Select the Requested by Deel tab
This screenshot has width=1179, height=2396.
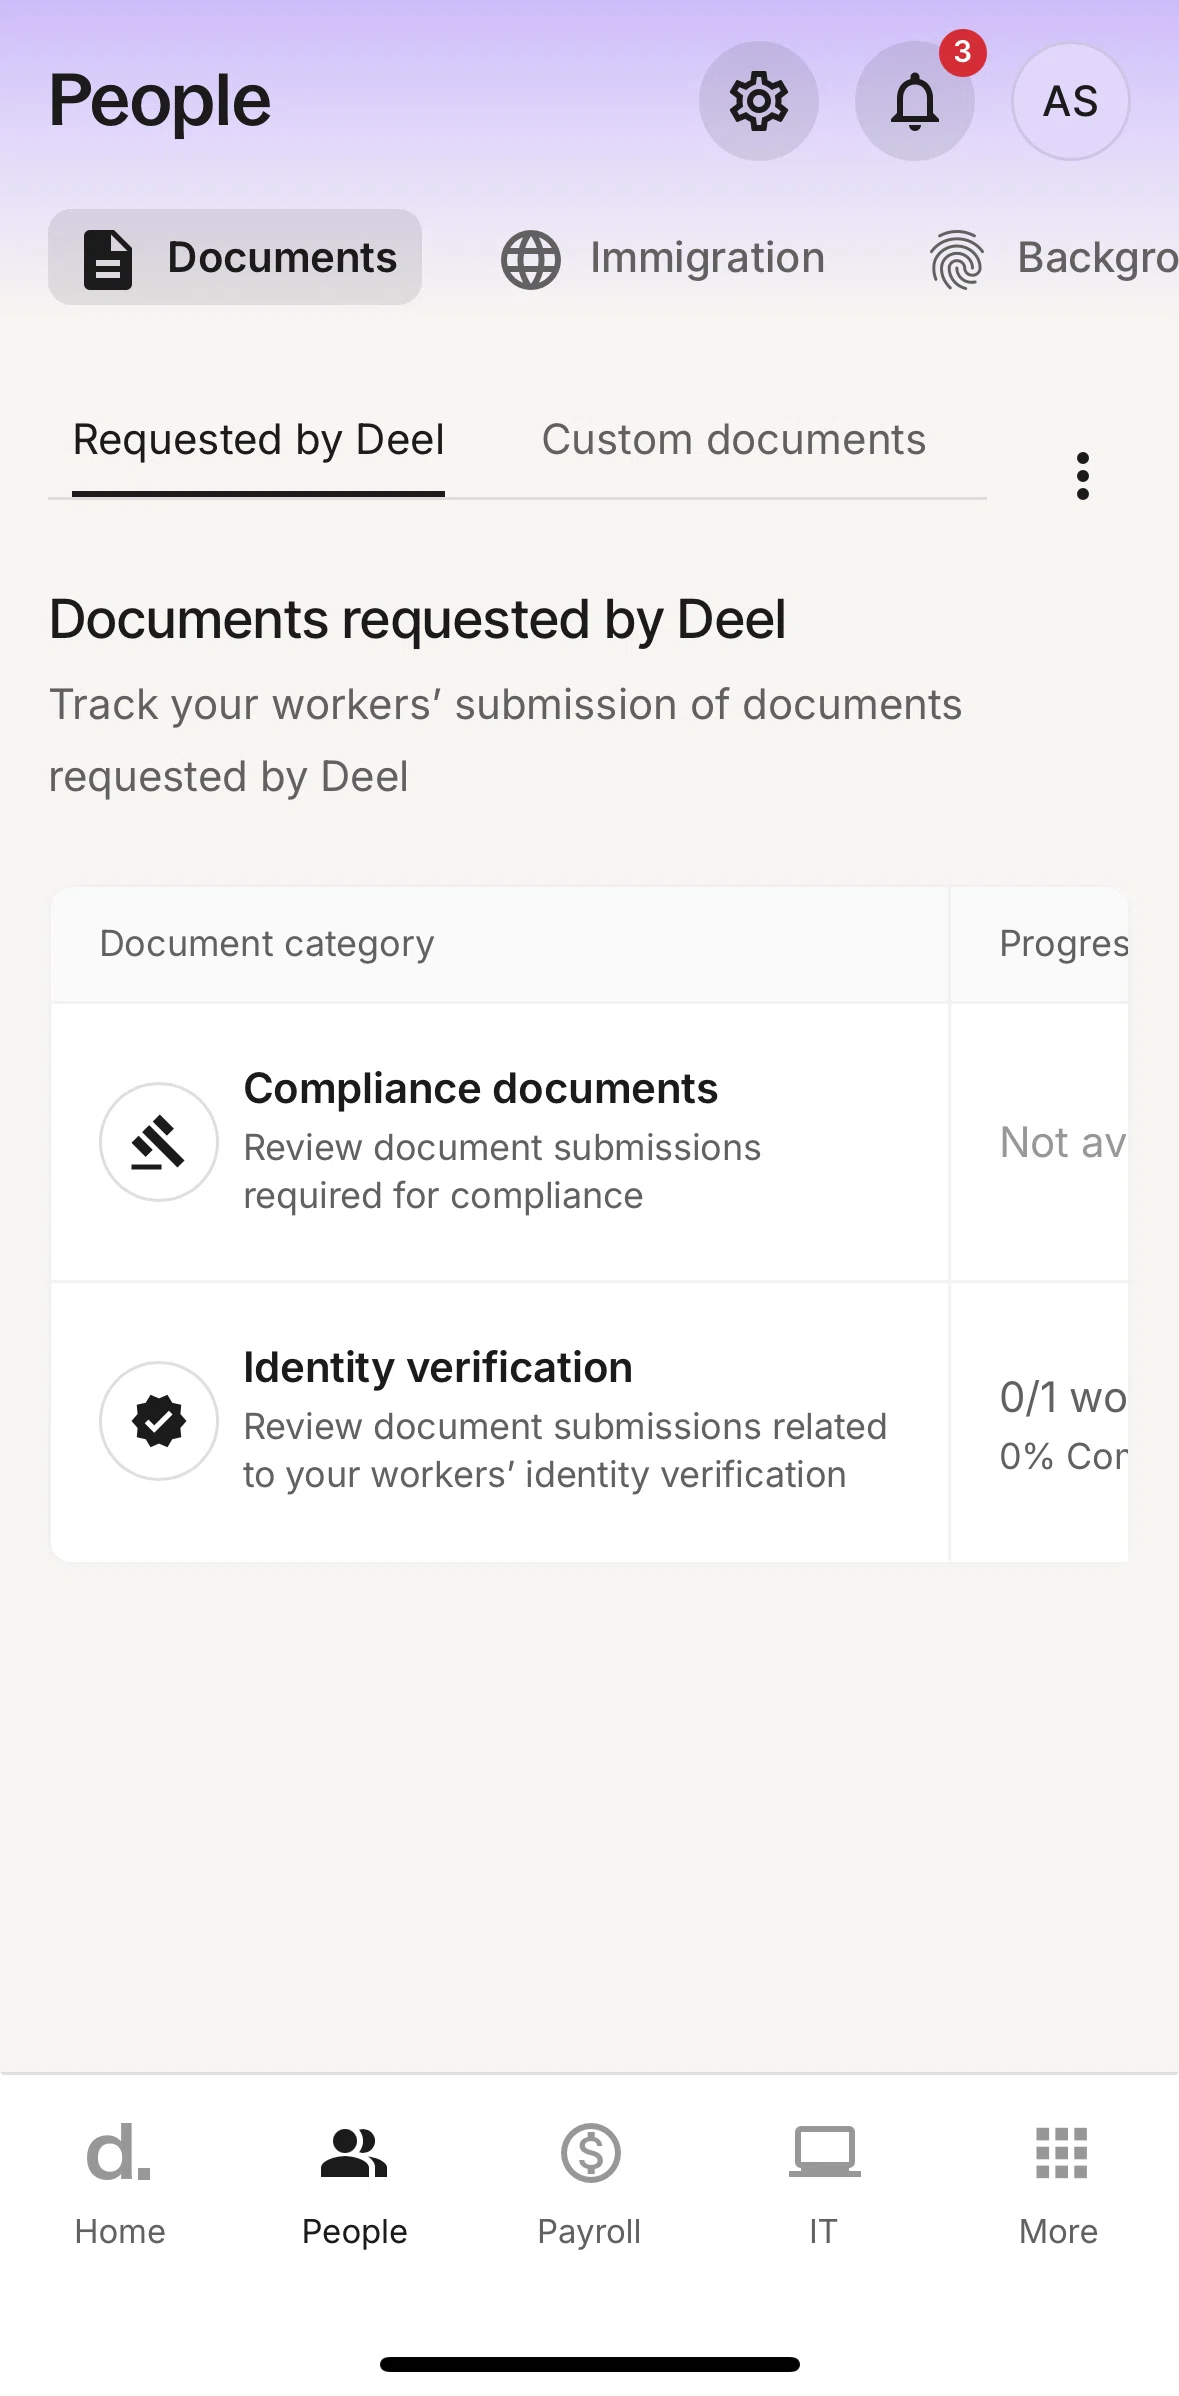coord(258,441)
